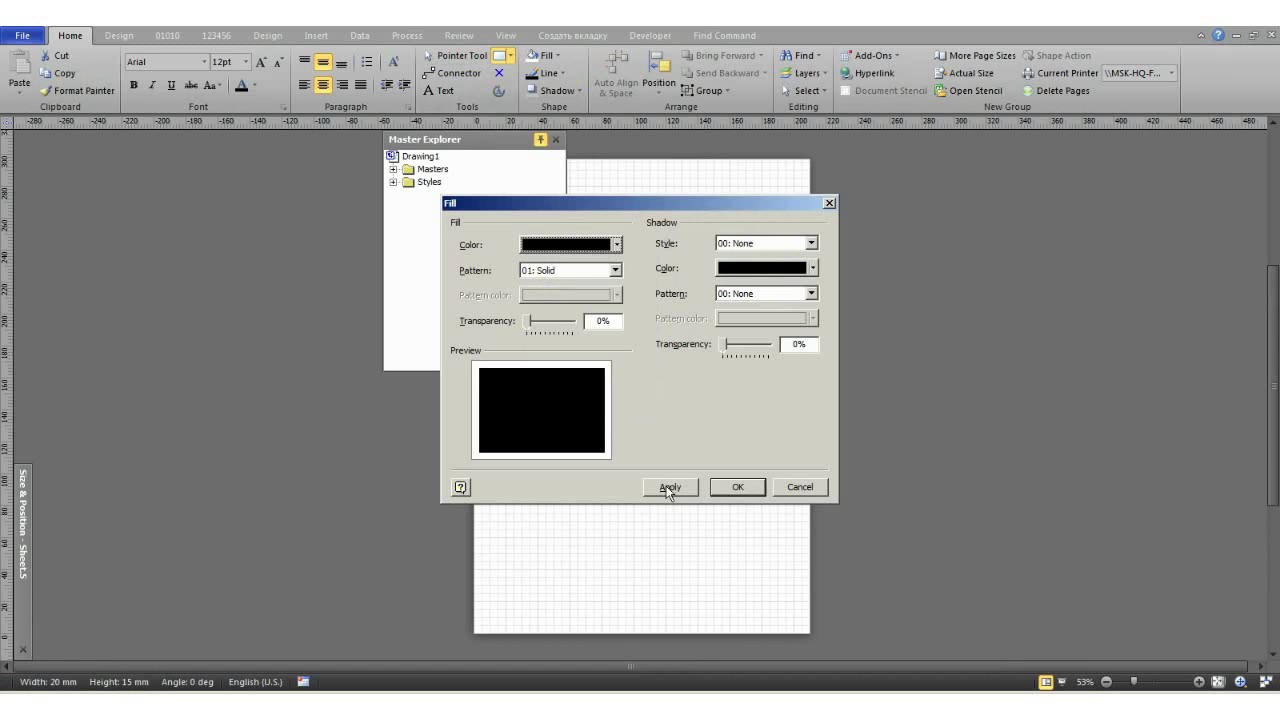Switch to the Review ribbon tab

point(459,36)
